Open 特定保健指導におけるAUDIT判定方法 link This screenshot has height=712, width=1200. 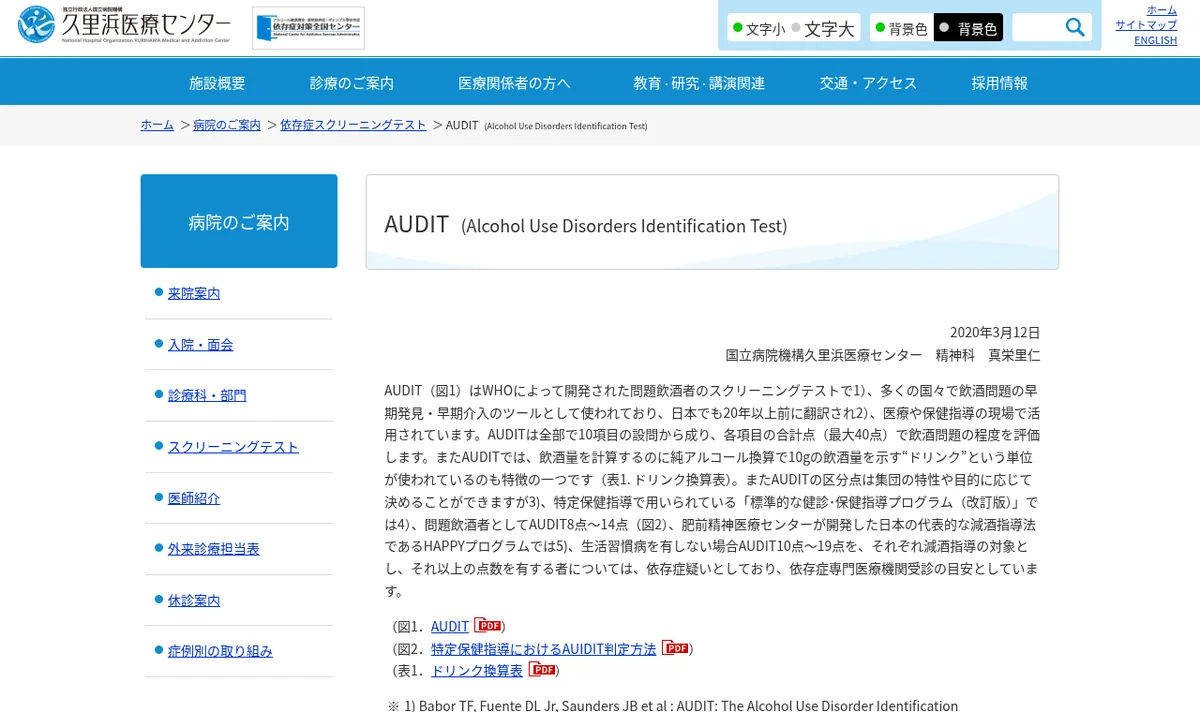click(x=543, y=648)
